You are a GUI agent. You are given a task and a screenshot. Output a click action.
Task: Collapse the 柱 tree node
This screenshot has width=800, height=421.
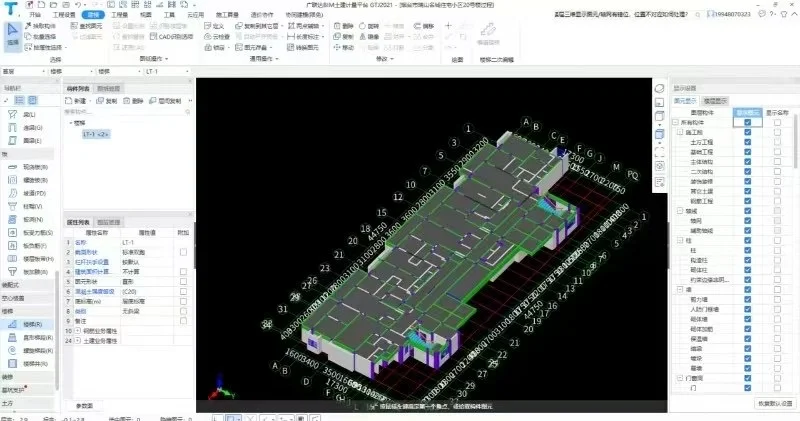point(680,240)
